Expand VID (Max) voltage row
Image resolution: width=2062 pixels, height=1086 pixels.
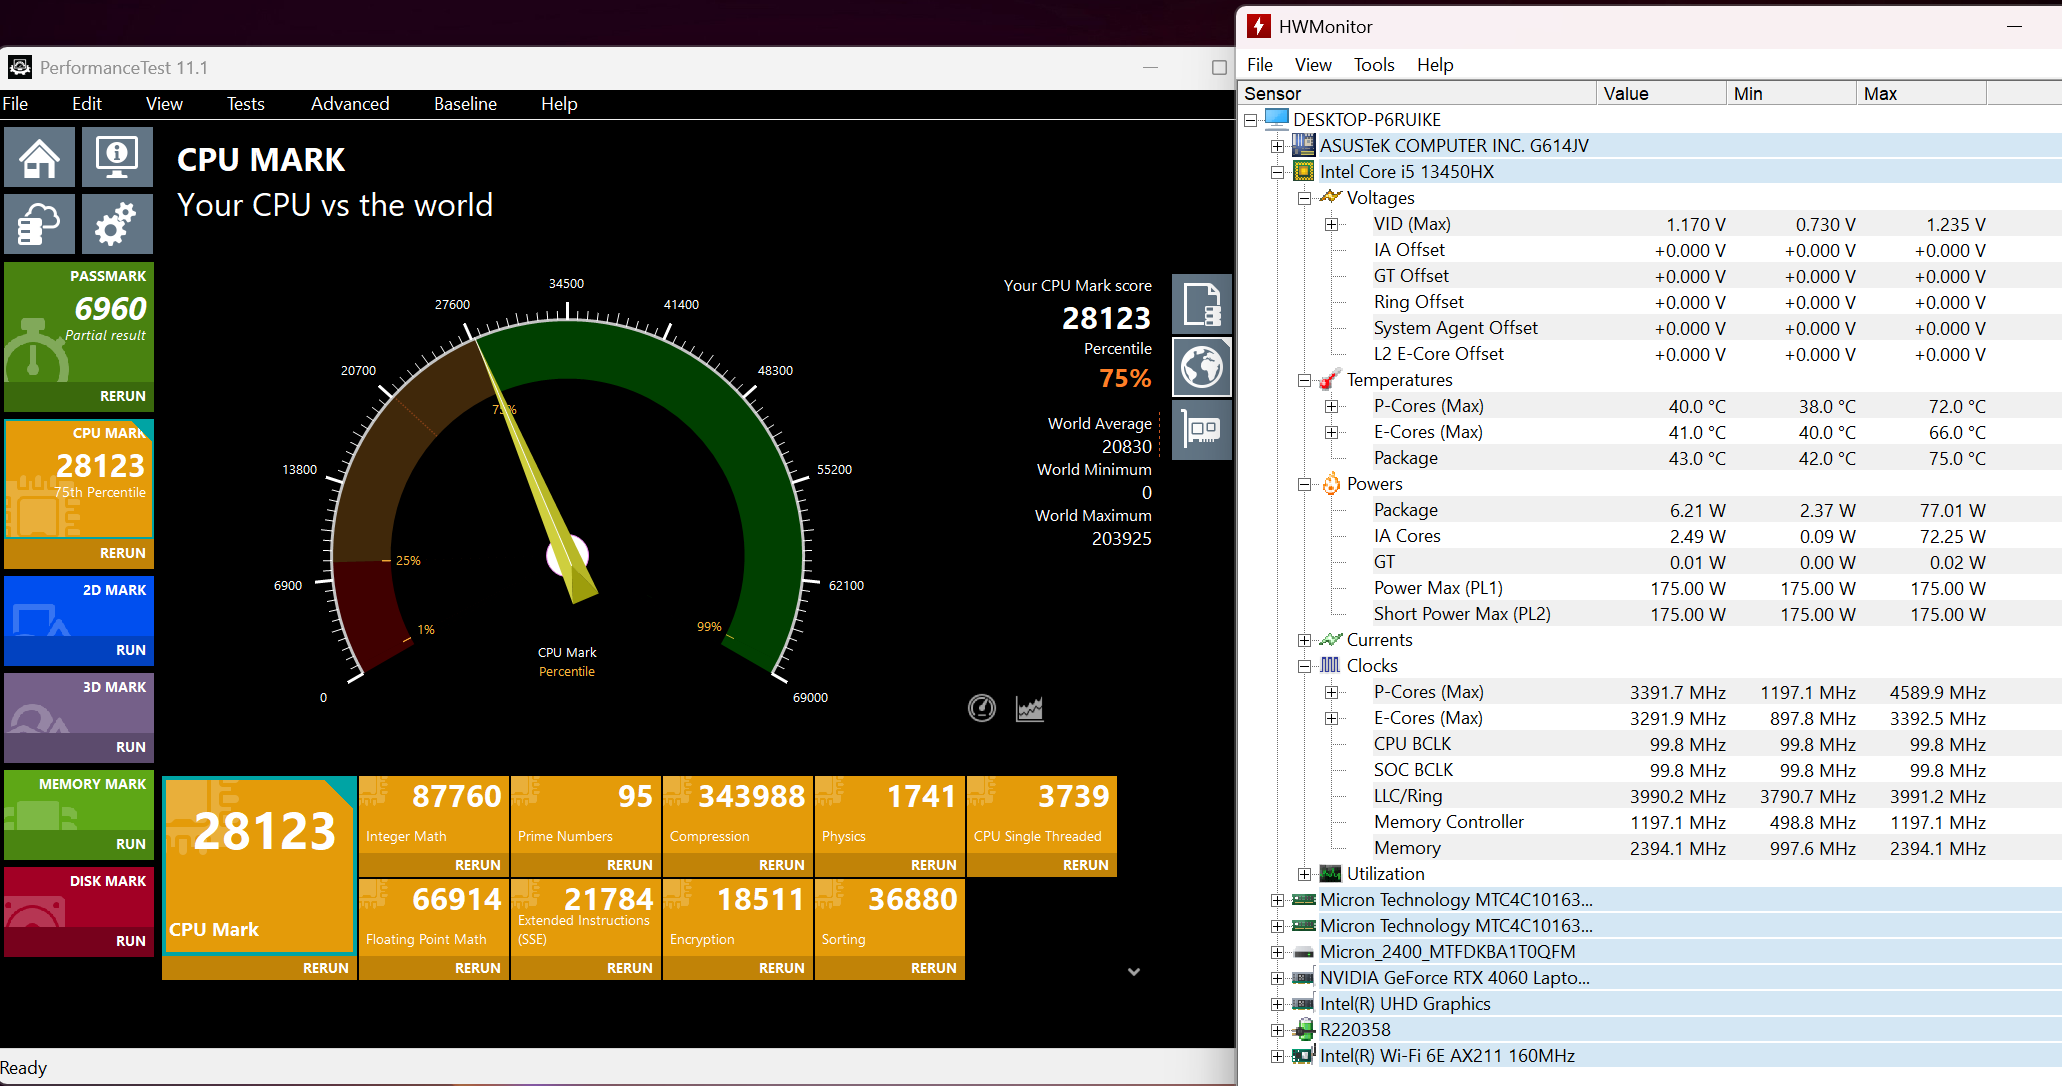1331,224
